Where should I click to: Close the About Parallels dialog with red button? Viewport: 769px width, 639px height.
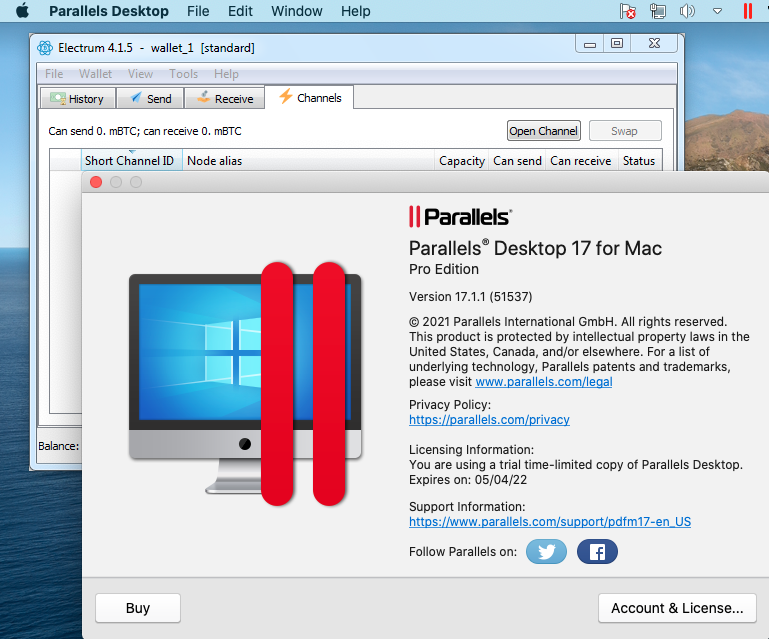(96, 182)
